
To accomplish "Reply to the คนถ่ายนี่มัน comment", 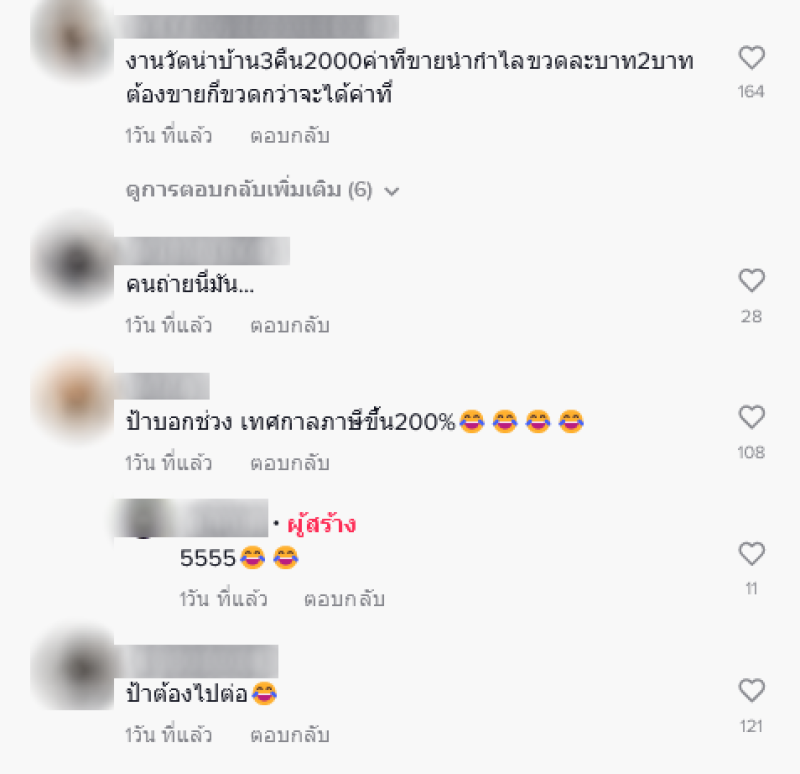I will click(x=290, y=326).
